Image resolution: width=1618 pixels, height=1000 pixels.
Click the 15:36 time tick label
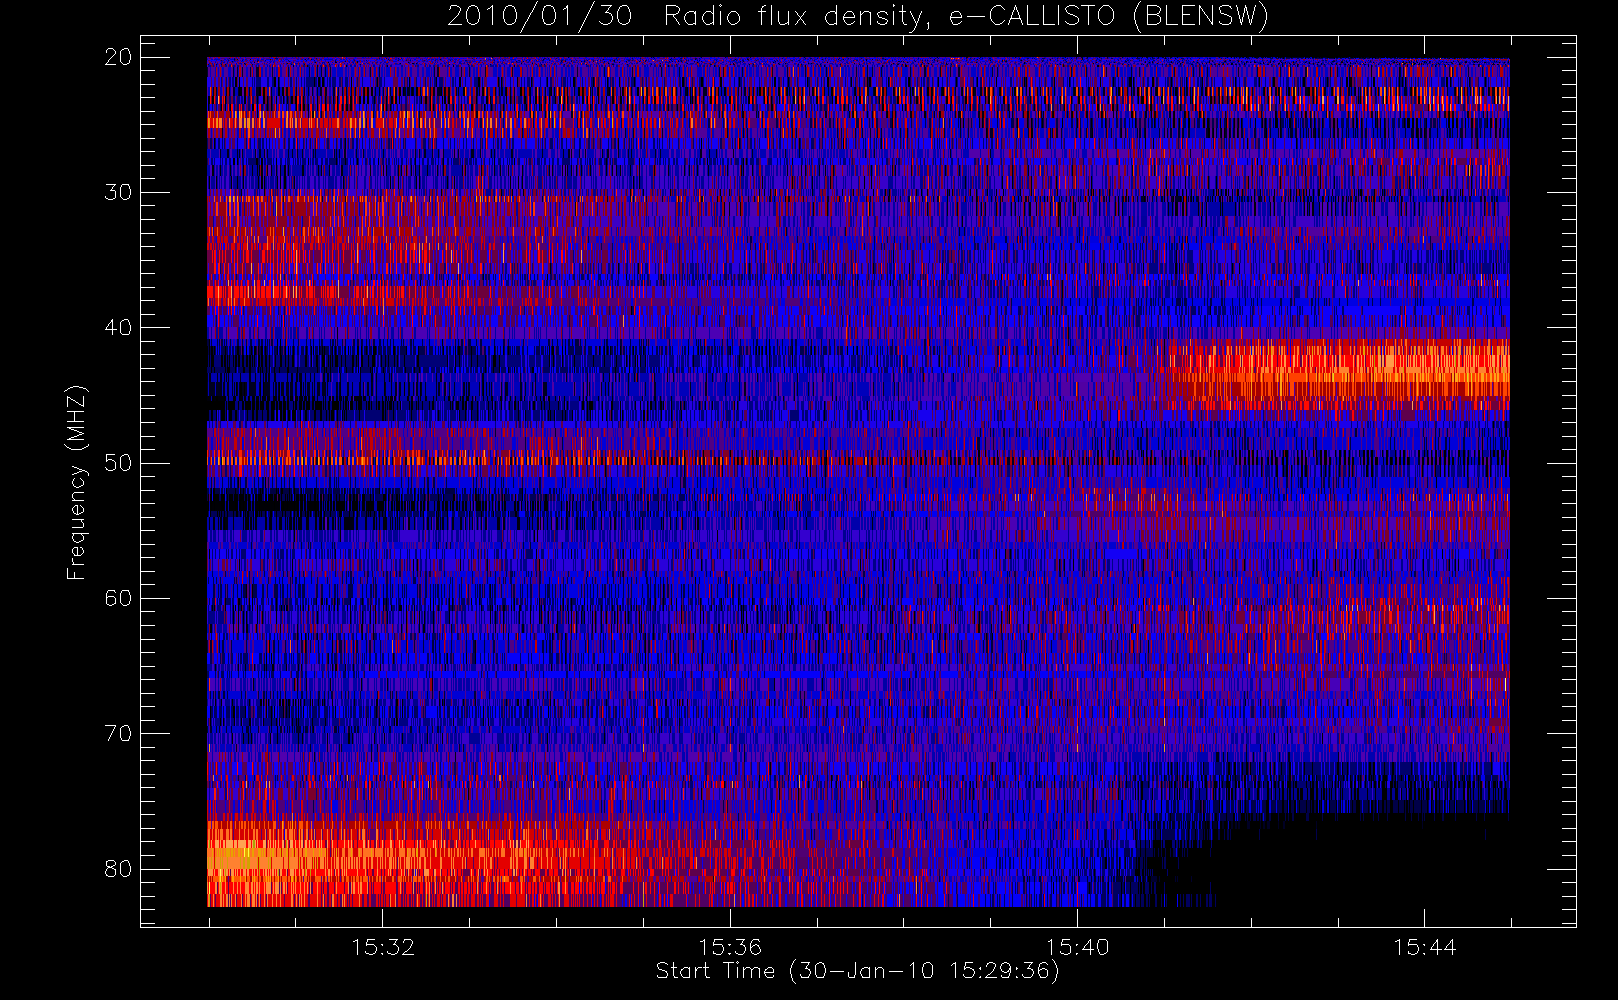point(730,947)
